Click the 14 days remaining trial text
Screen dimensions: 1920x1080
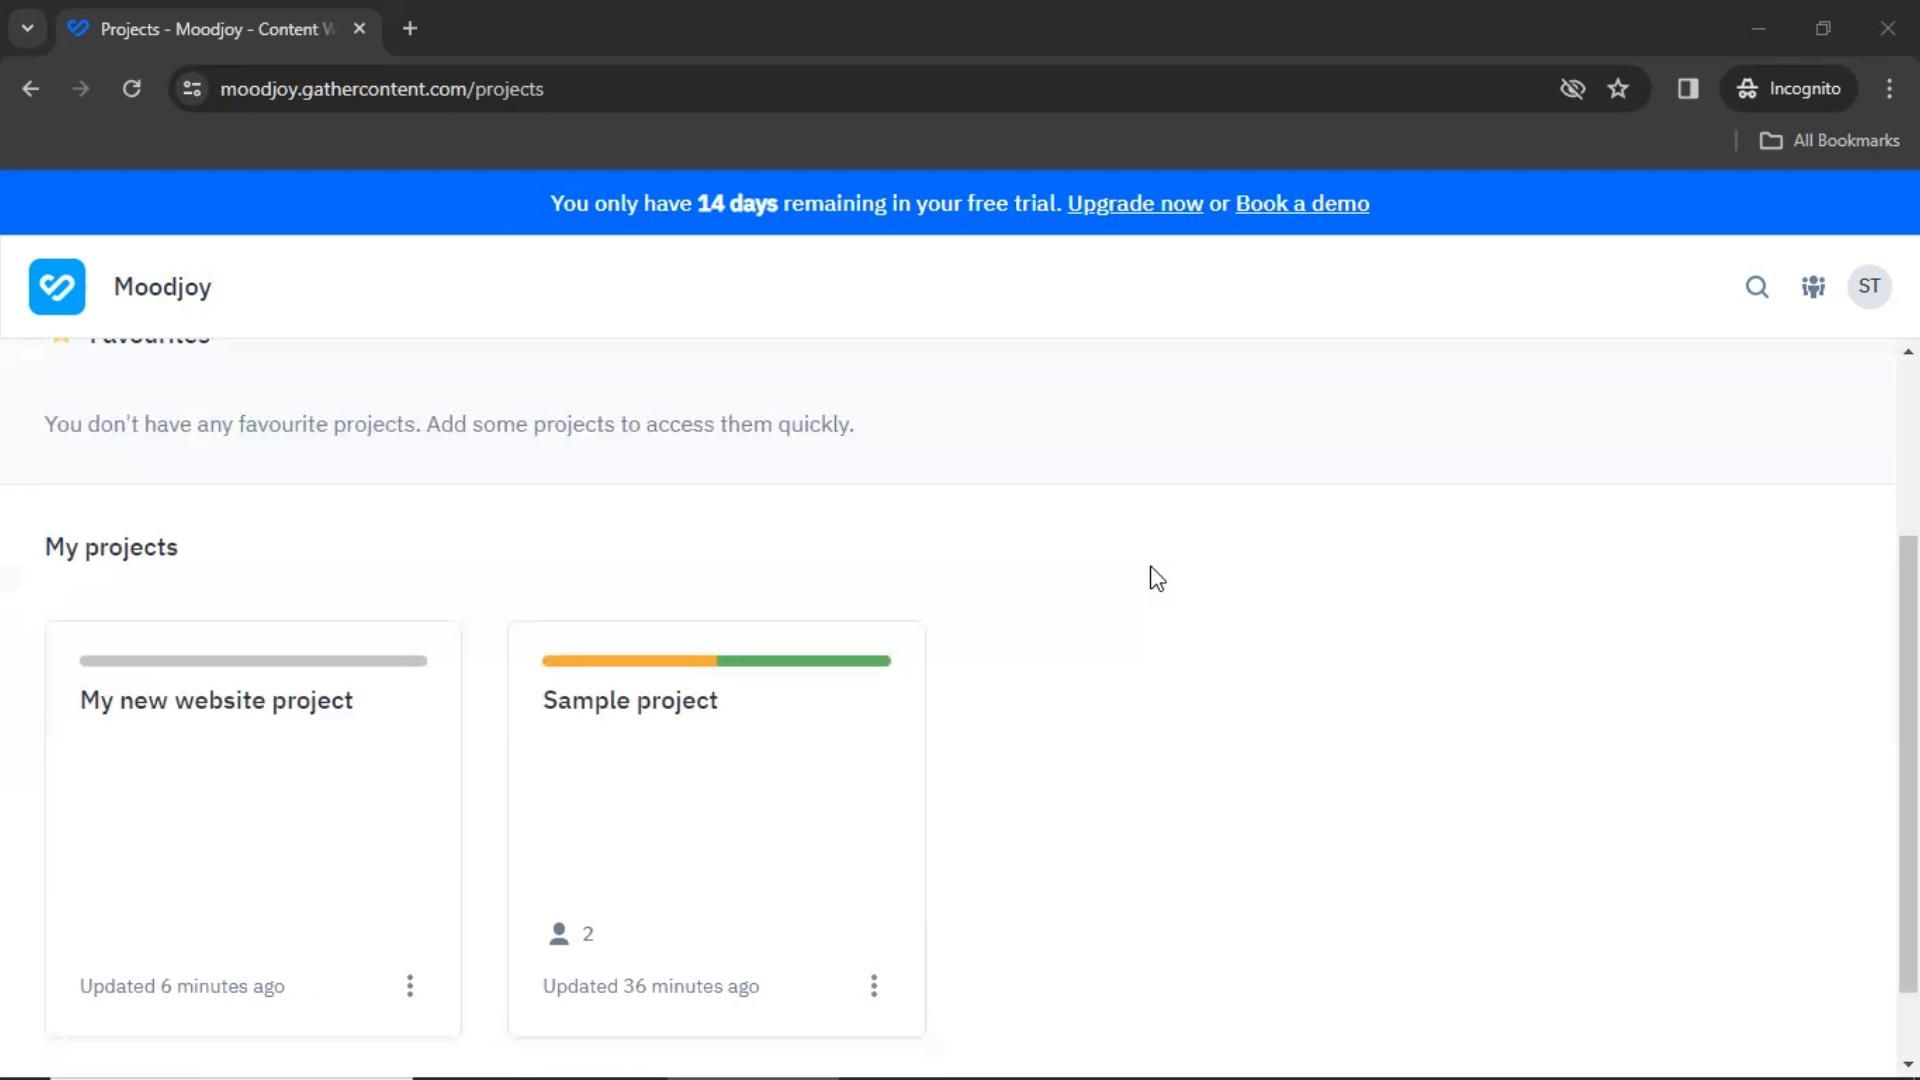(805, 204)
